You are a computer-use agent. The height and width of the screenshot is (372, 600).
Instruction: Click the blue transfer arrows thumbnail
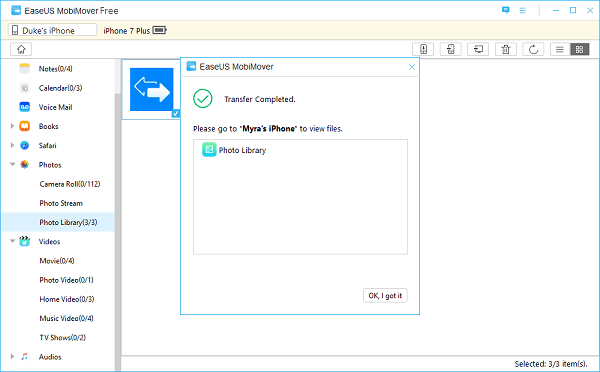coord(152,90)
